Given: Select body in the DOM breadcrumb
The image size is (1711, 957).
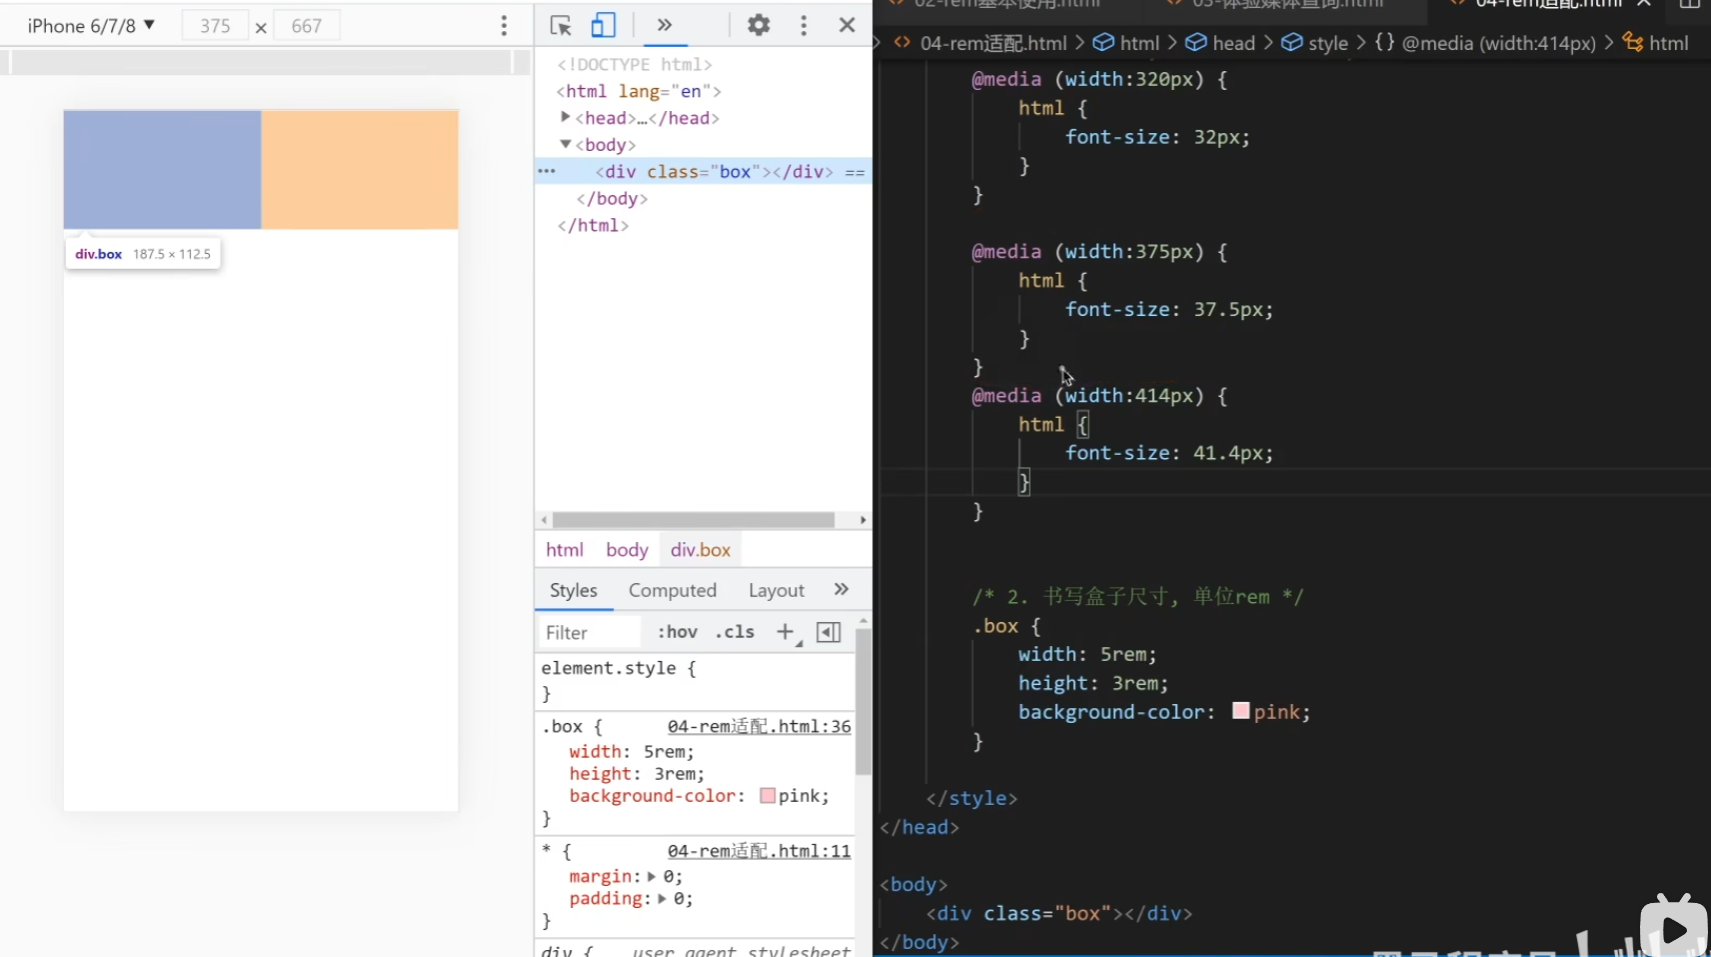Looking at the screenshot, I should tap(627, 550).
